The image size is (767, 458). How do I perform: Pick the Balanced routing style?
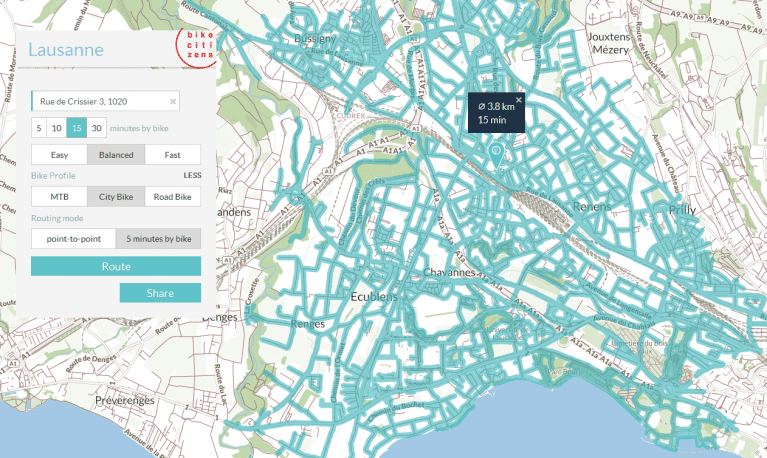[x=116, y=155]
